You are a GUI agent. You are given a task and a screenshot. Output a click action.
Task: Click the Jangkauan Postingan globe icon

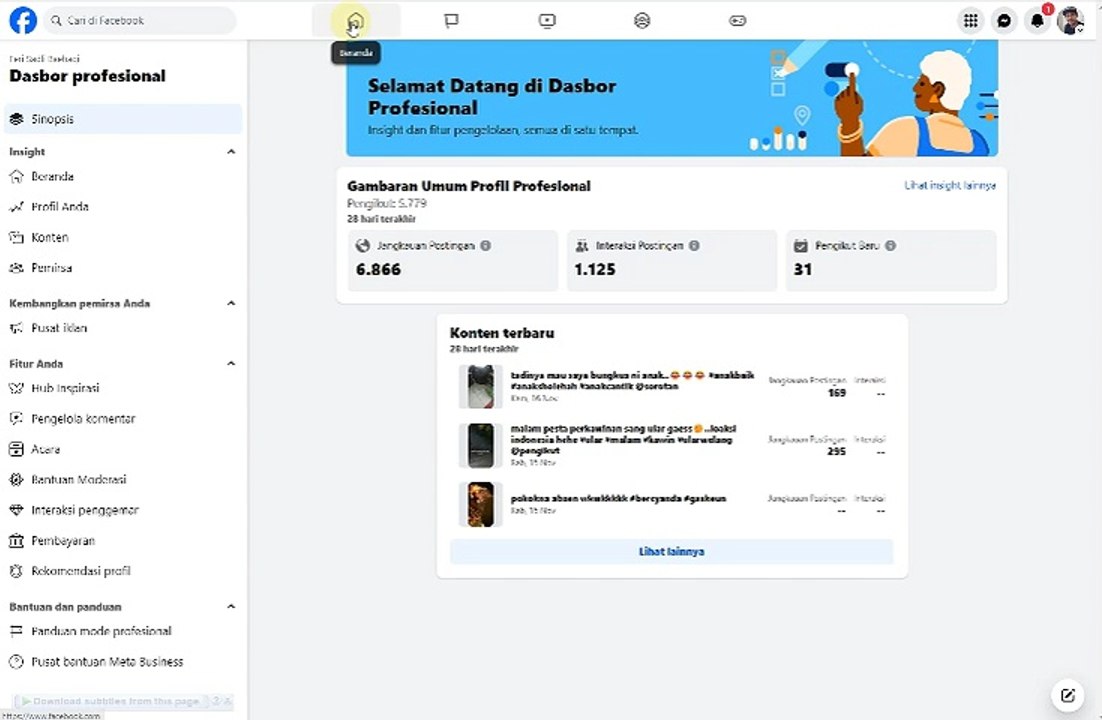pos(363,245)
